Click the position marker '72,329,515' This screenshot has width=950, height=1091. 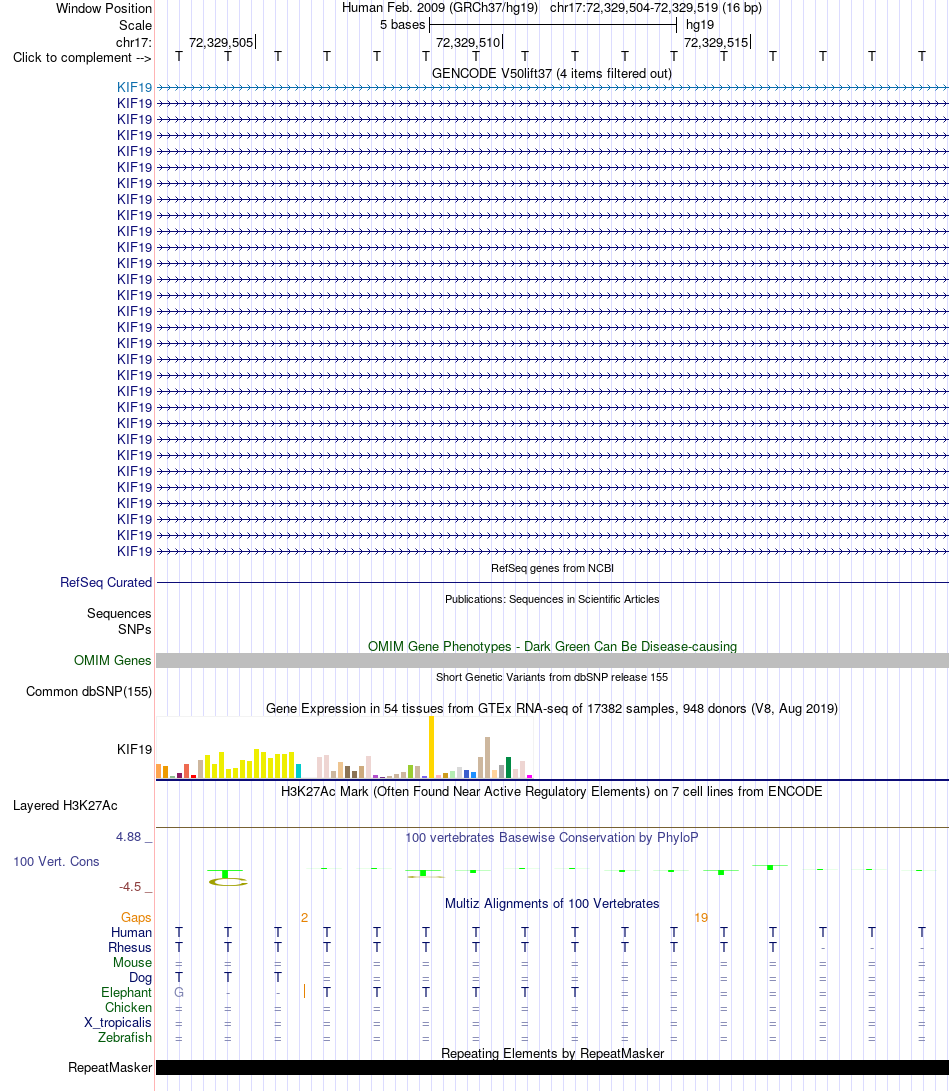click(x=715, y=42)
